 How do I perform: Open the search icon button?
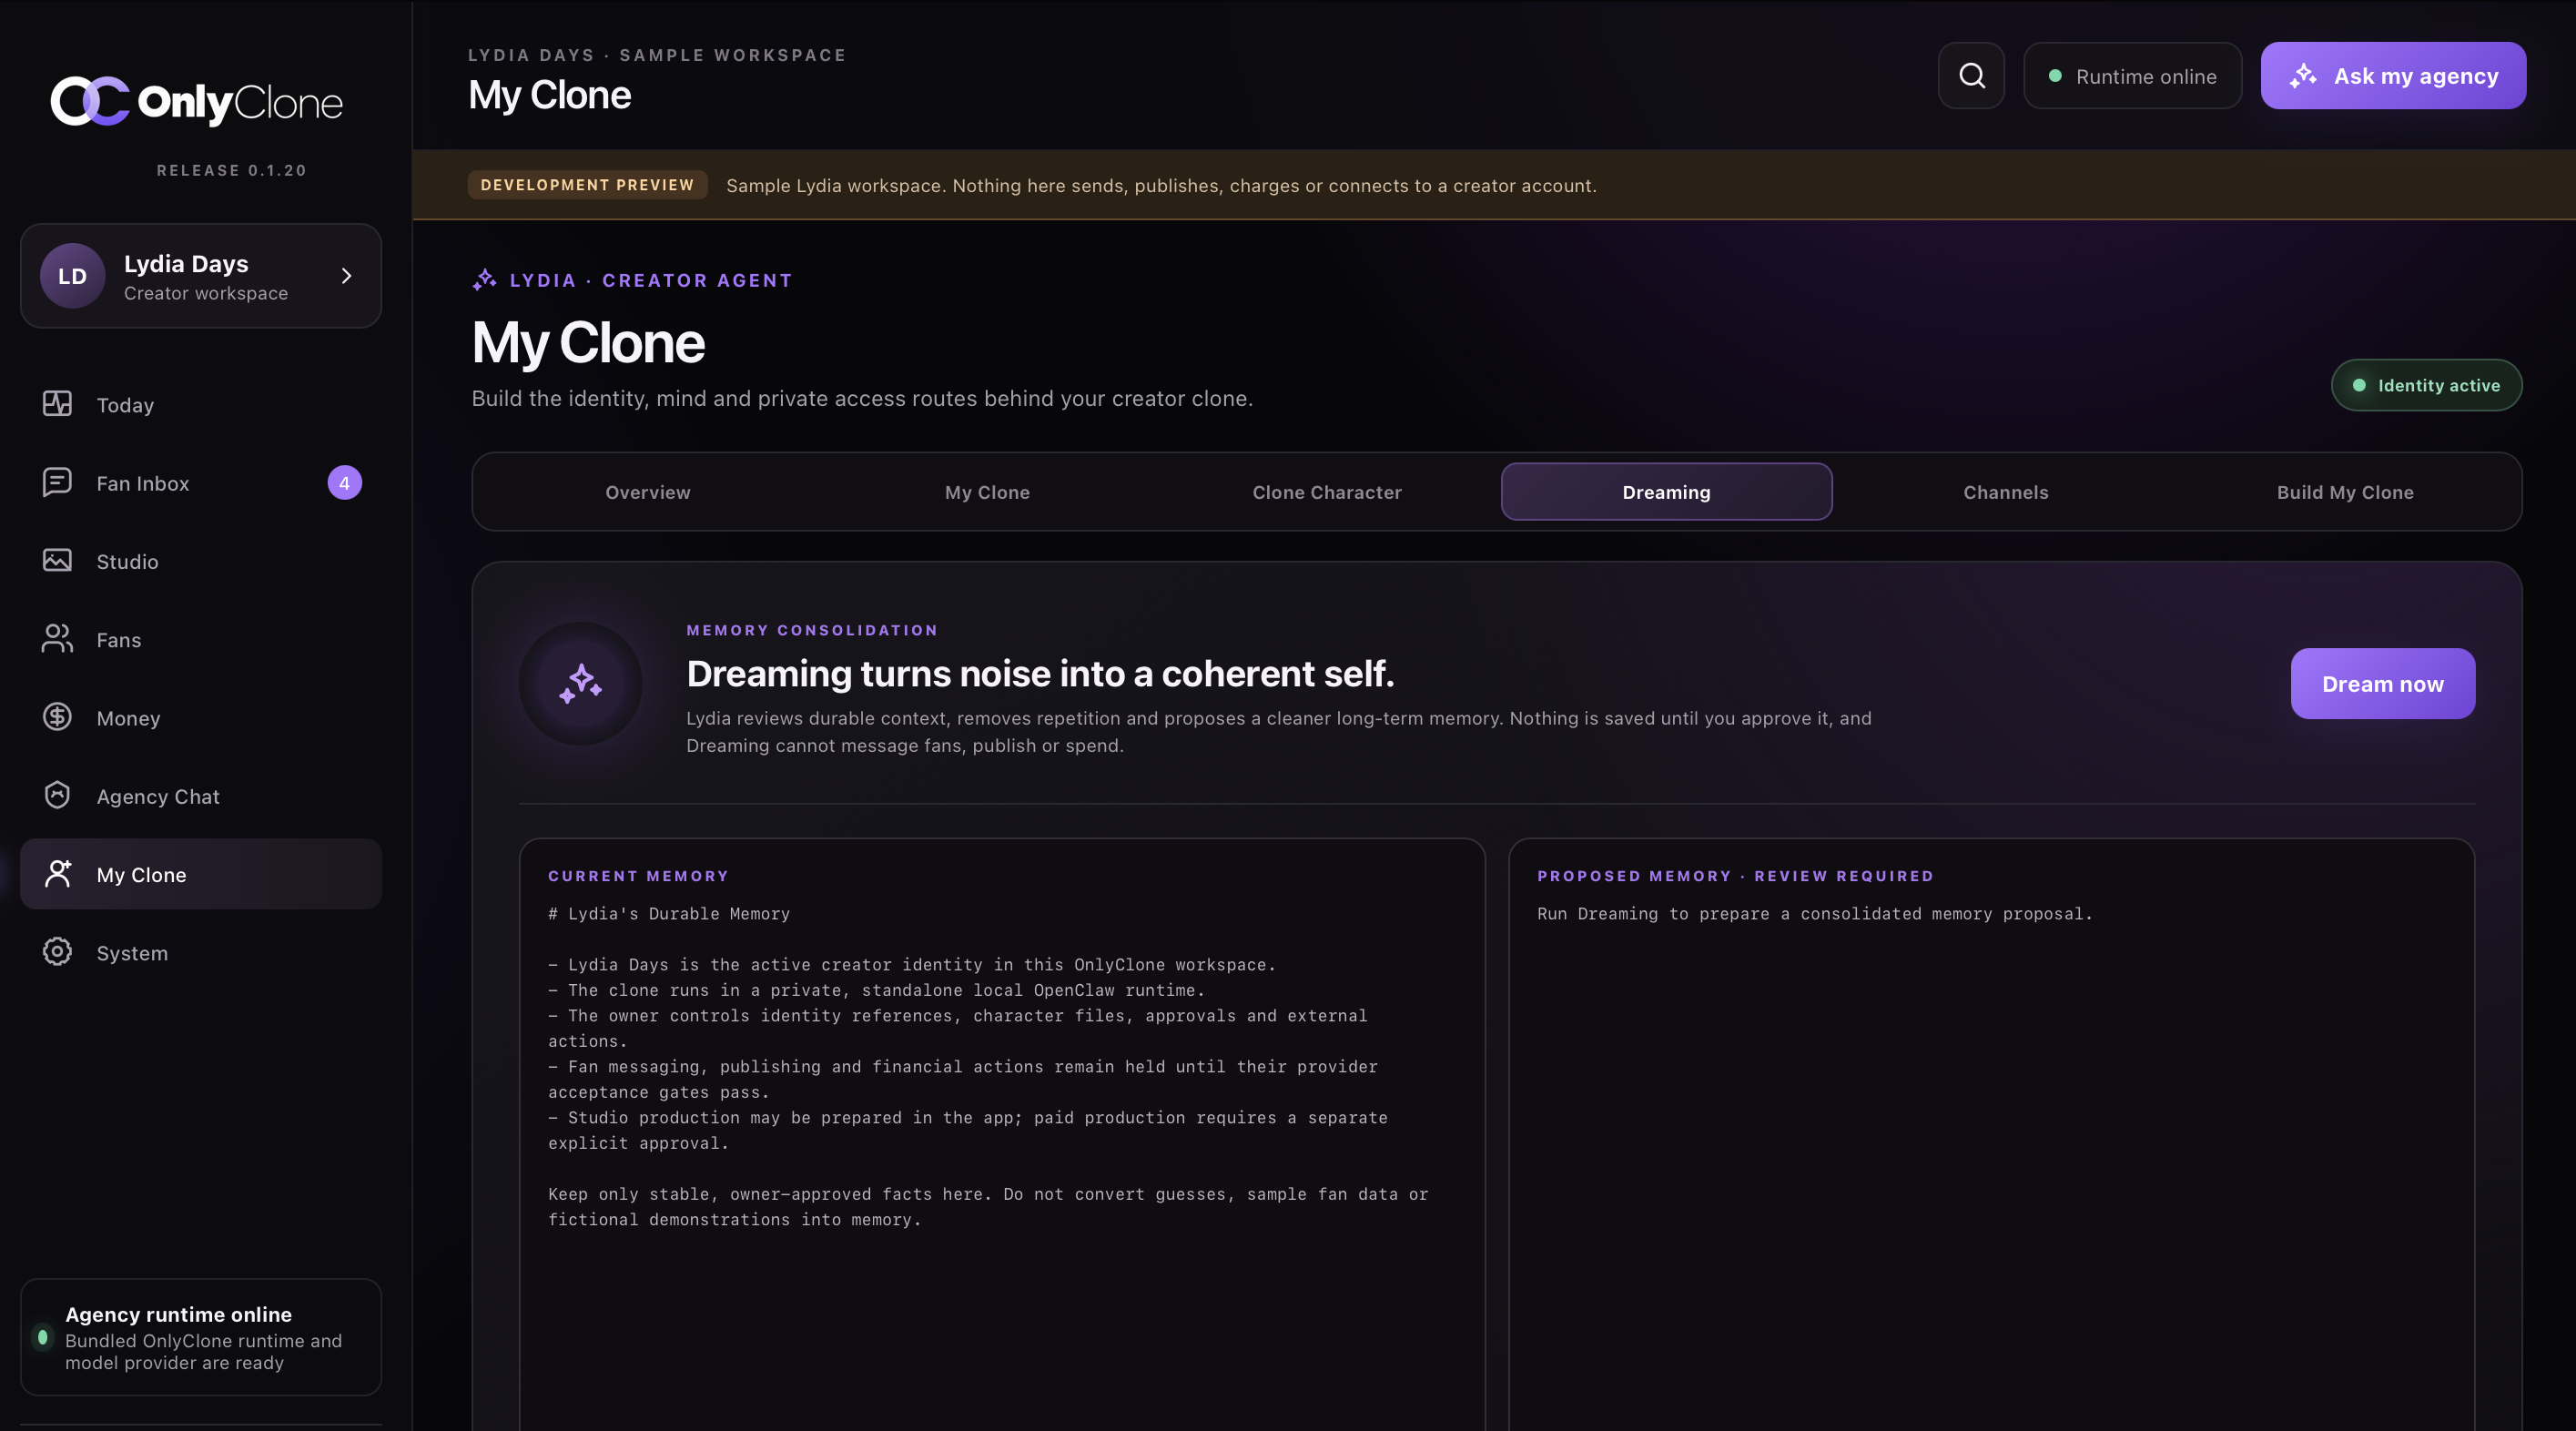(1971, 76)
